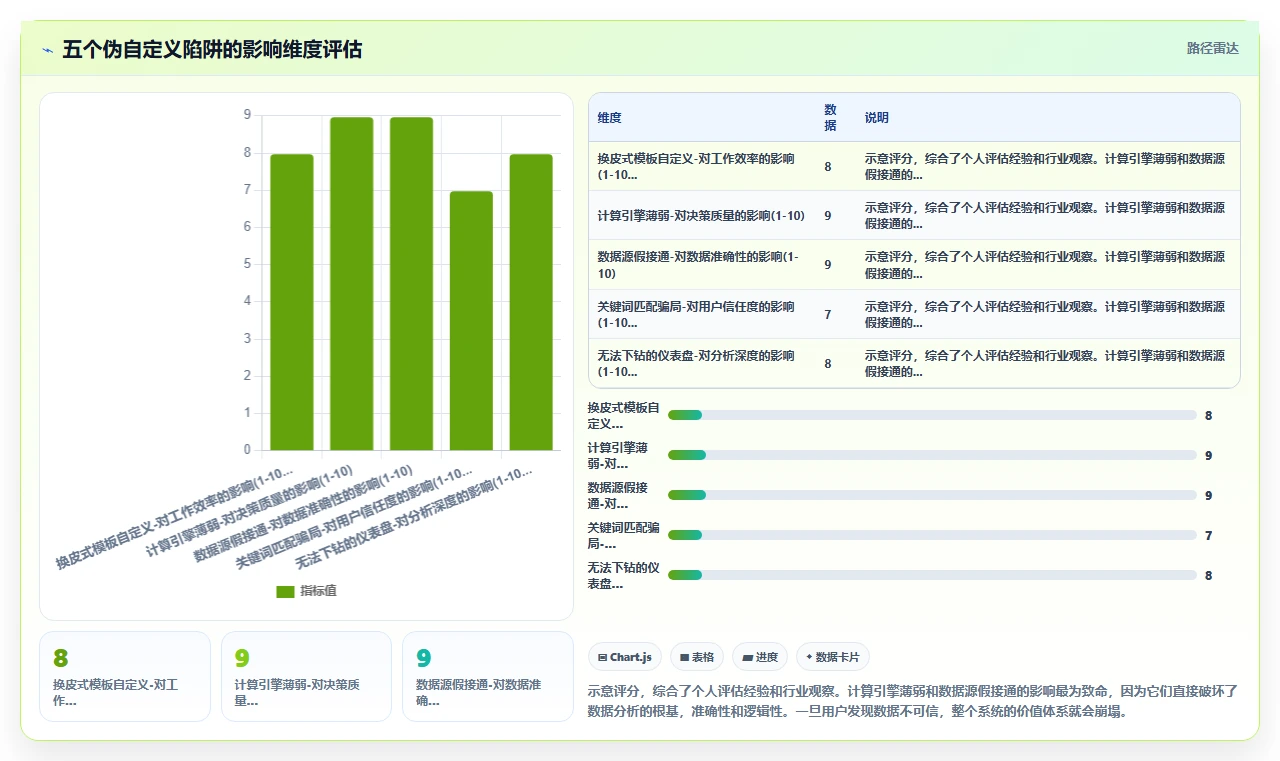Open the data card 数据源假接通-对数据准确
Image resolution: width=1280 pixels, height=761 pixels.
click(x=488, y=676)
